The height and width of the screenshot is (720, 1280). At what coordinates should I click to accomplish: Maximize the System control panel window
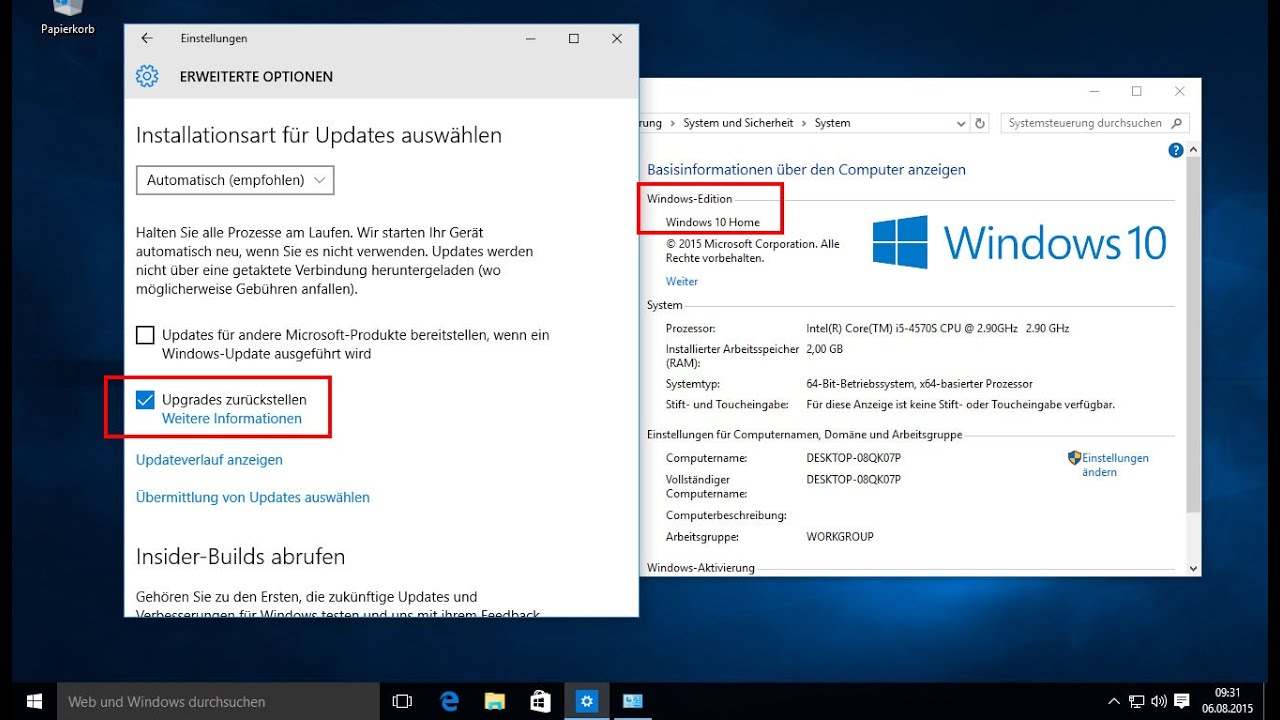pyautogui.click(x=1136, y=91)
